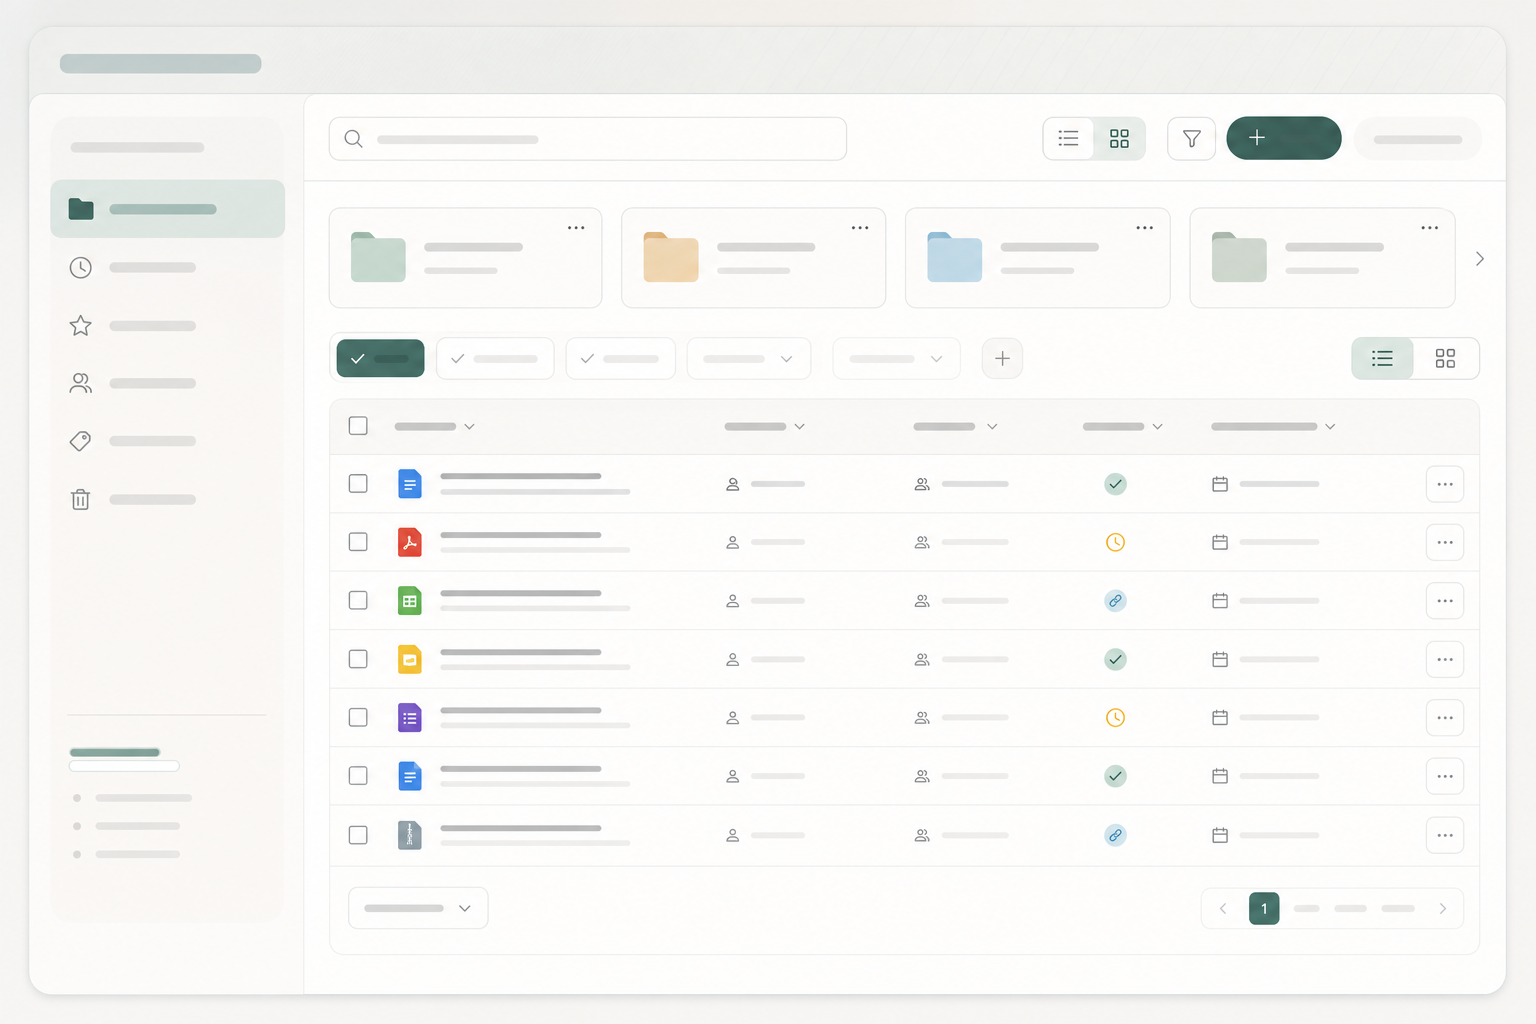This screenshot has height=1024, width=1536.
Task: Click the orange clock status in PDF row
Action: tap(1115, 542)
